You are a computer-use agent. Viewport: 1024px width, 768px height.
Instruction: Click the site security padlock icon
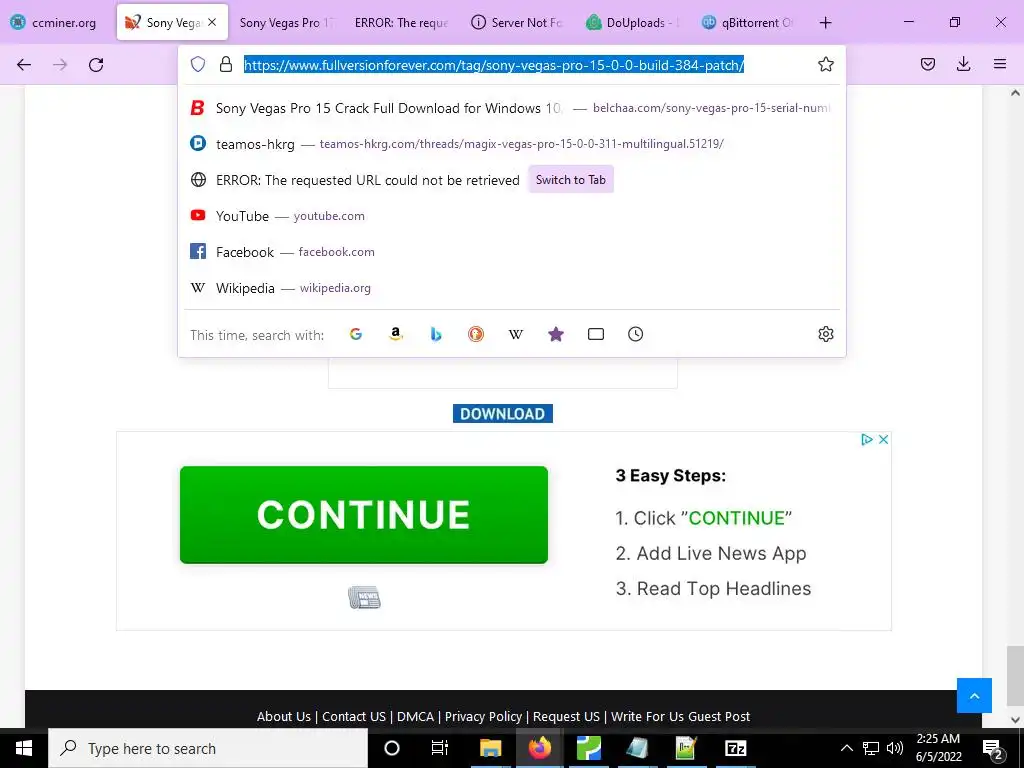pyautogui.click(x=226, y=64)
